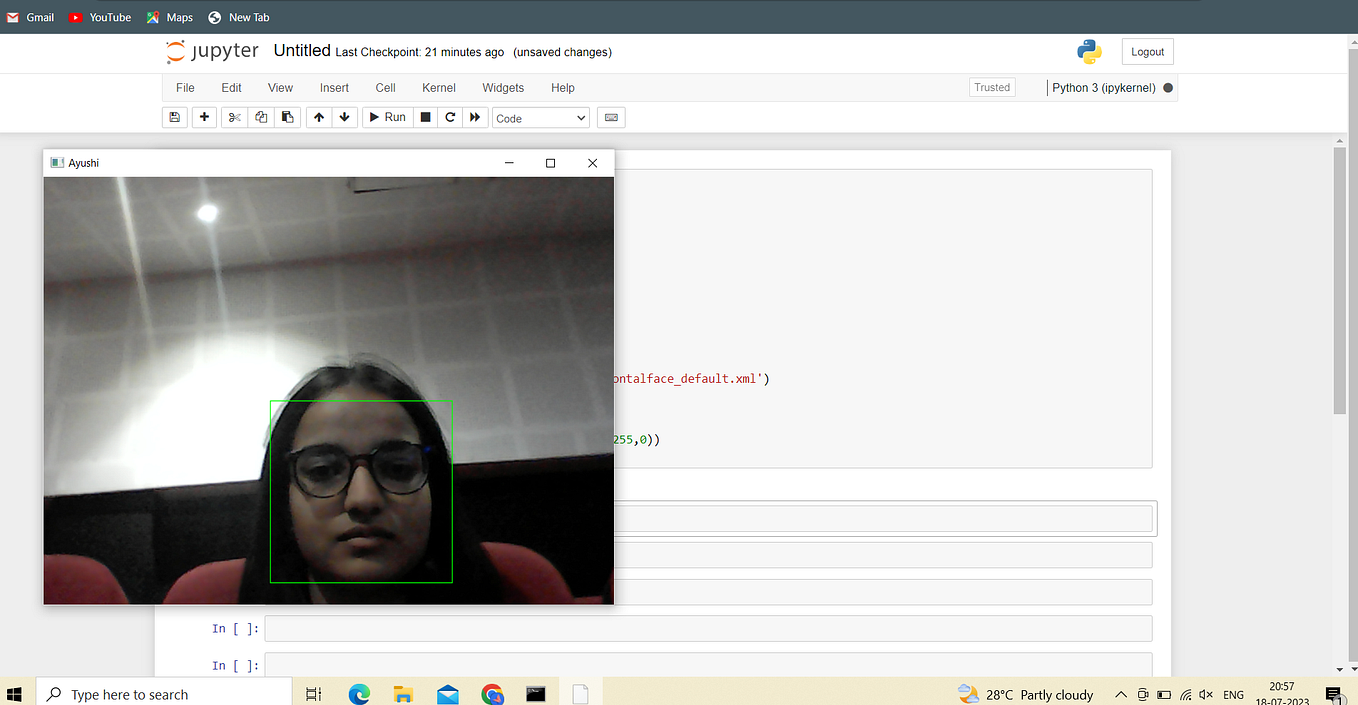Image resolution: width=1358 pixels, height=705 pixels.
Task: Click the Trusted notebook status badge
Action: [x=992, y=87]
